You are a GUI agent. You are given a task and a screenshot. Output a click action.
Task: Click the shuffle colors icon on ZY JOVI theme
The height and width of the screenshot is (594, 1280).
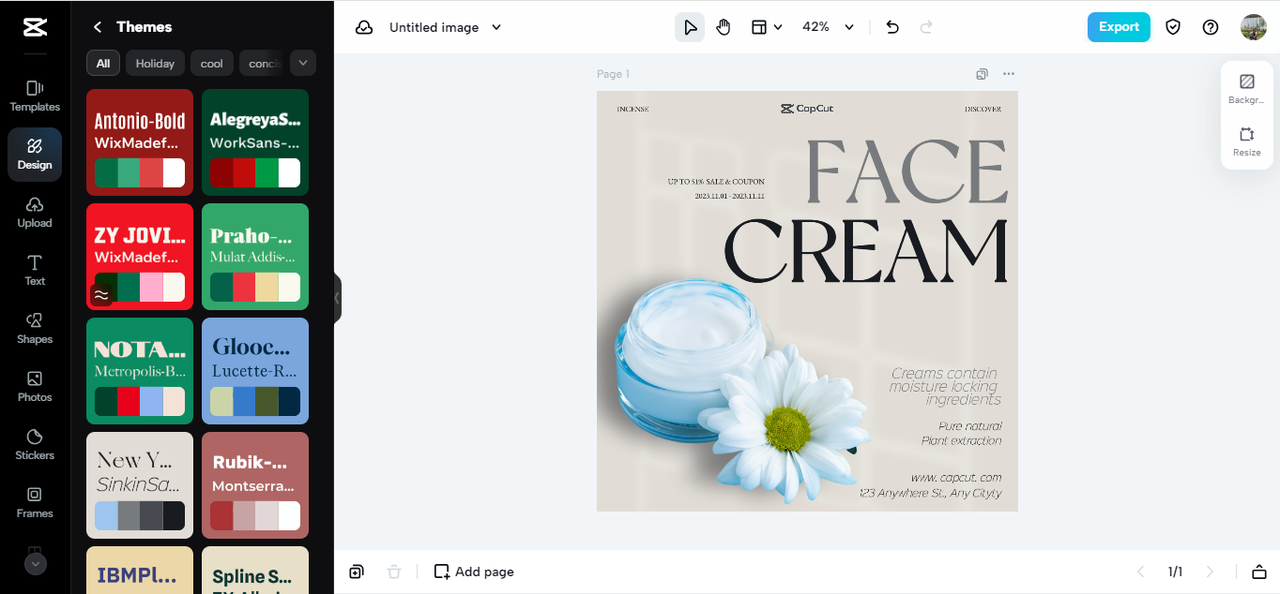tap(101, 295)
